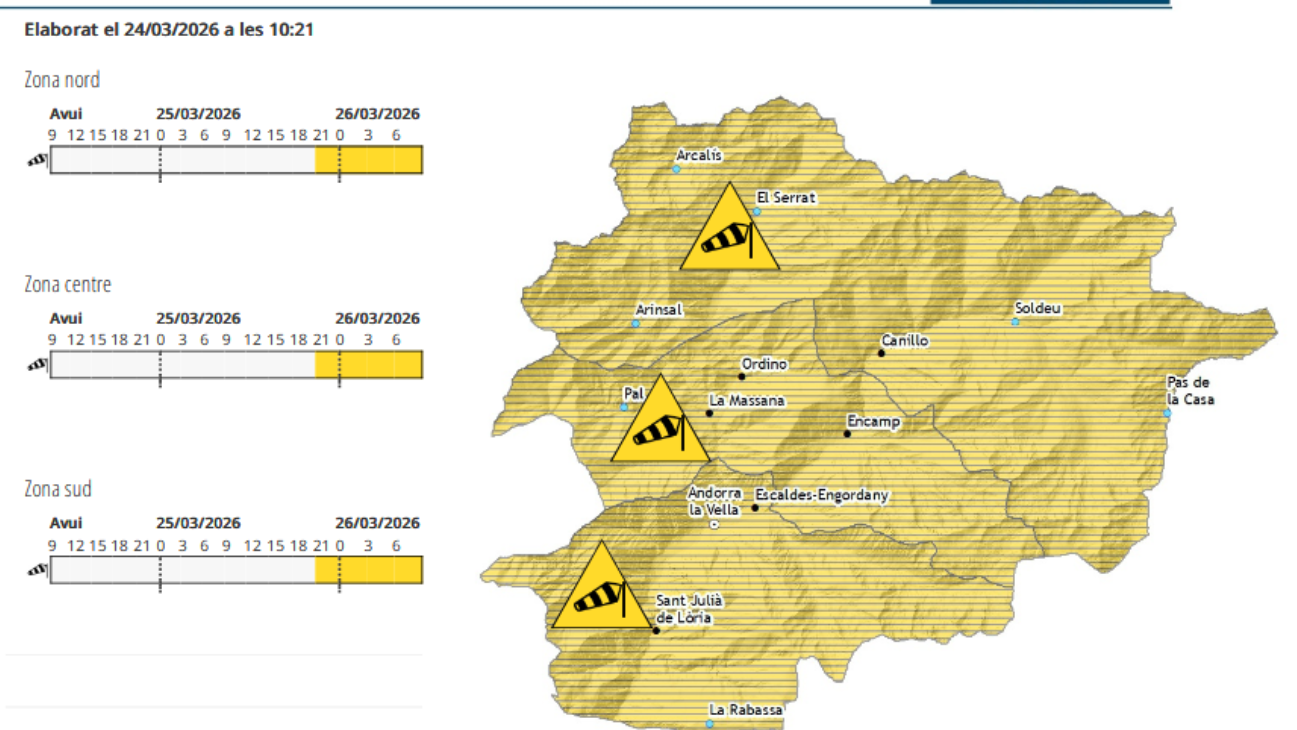Select the yellow alert segment in Zona nord timeline
Viewport: 1297px width, 730px height.
pyautogui.click(x=368, y=160)
